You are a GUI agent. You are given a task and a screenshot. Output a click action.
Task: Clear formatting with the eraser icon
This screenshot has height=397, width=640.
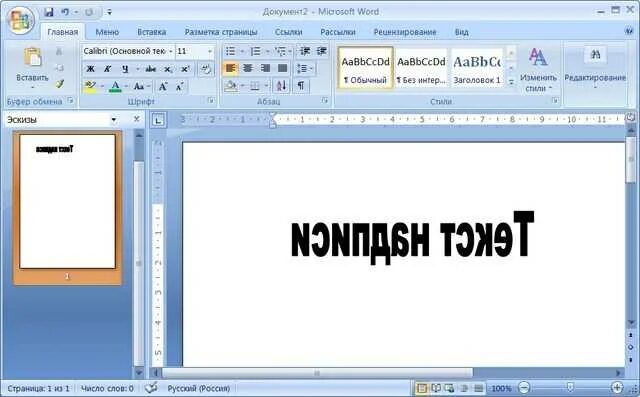click(x=206, y=69)
